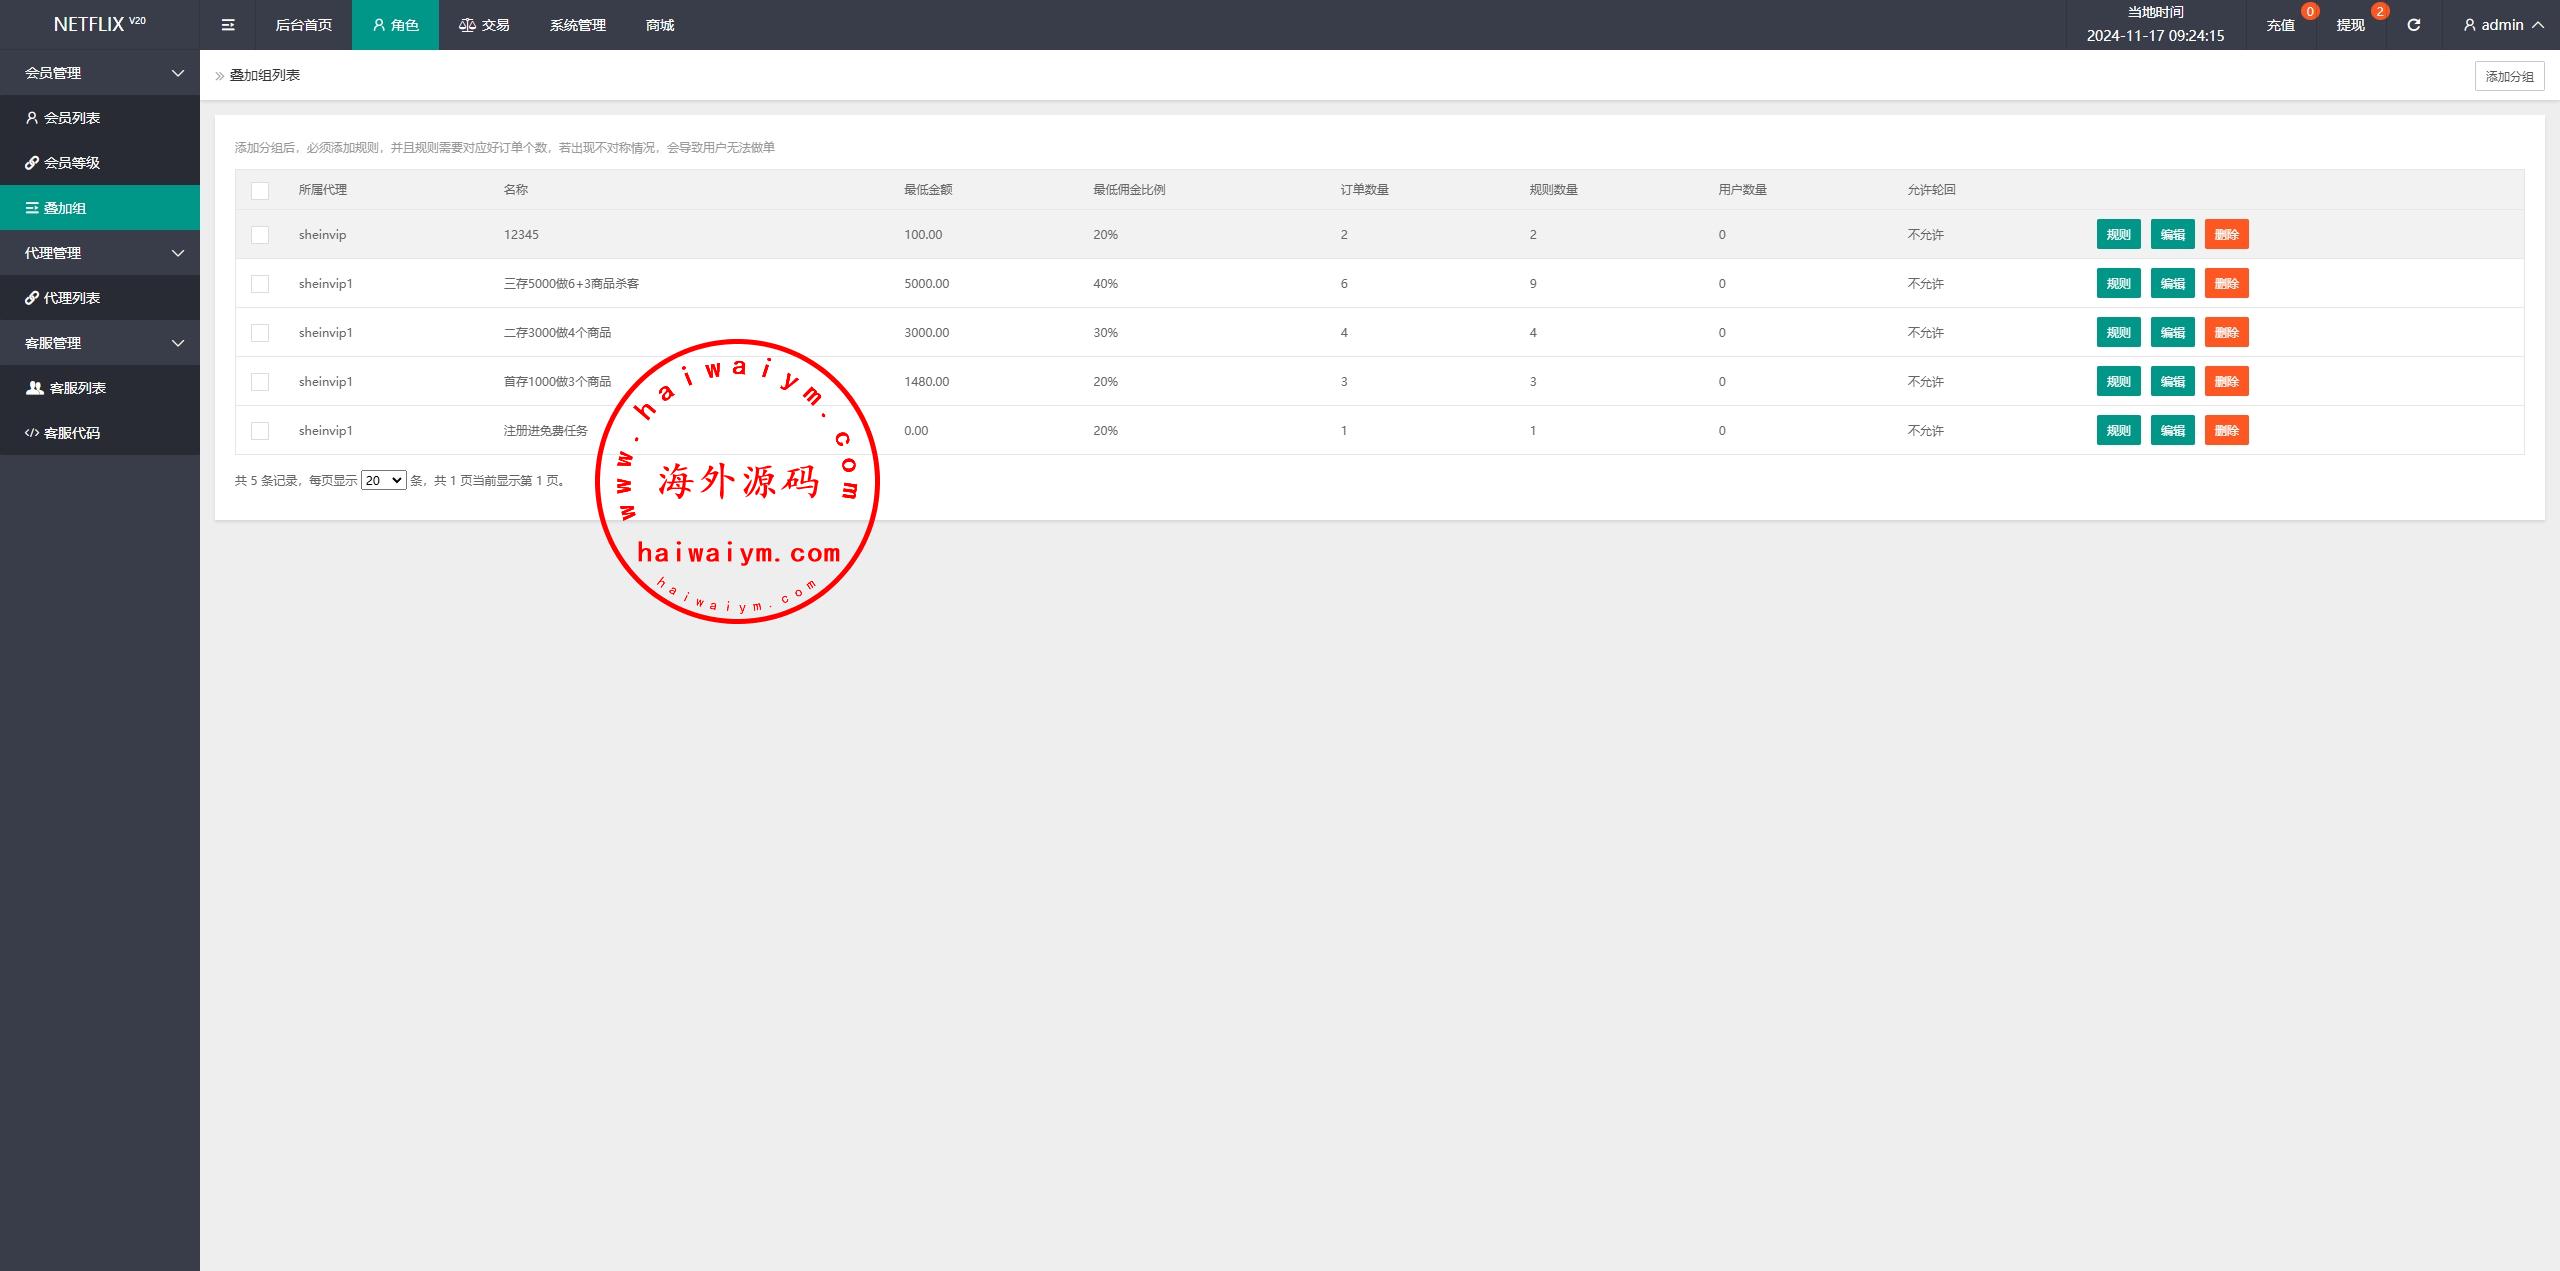Open 会员列表 in sidebar

click(x=72, y=118)
